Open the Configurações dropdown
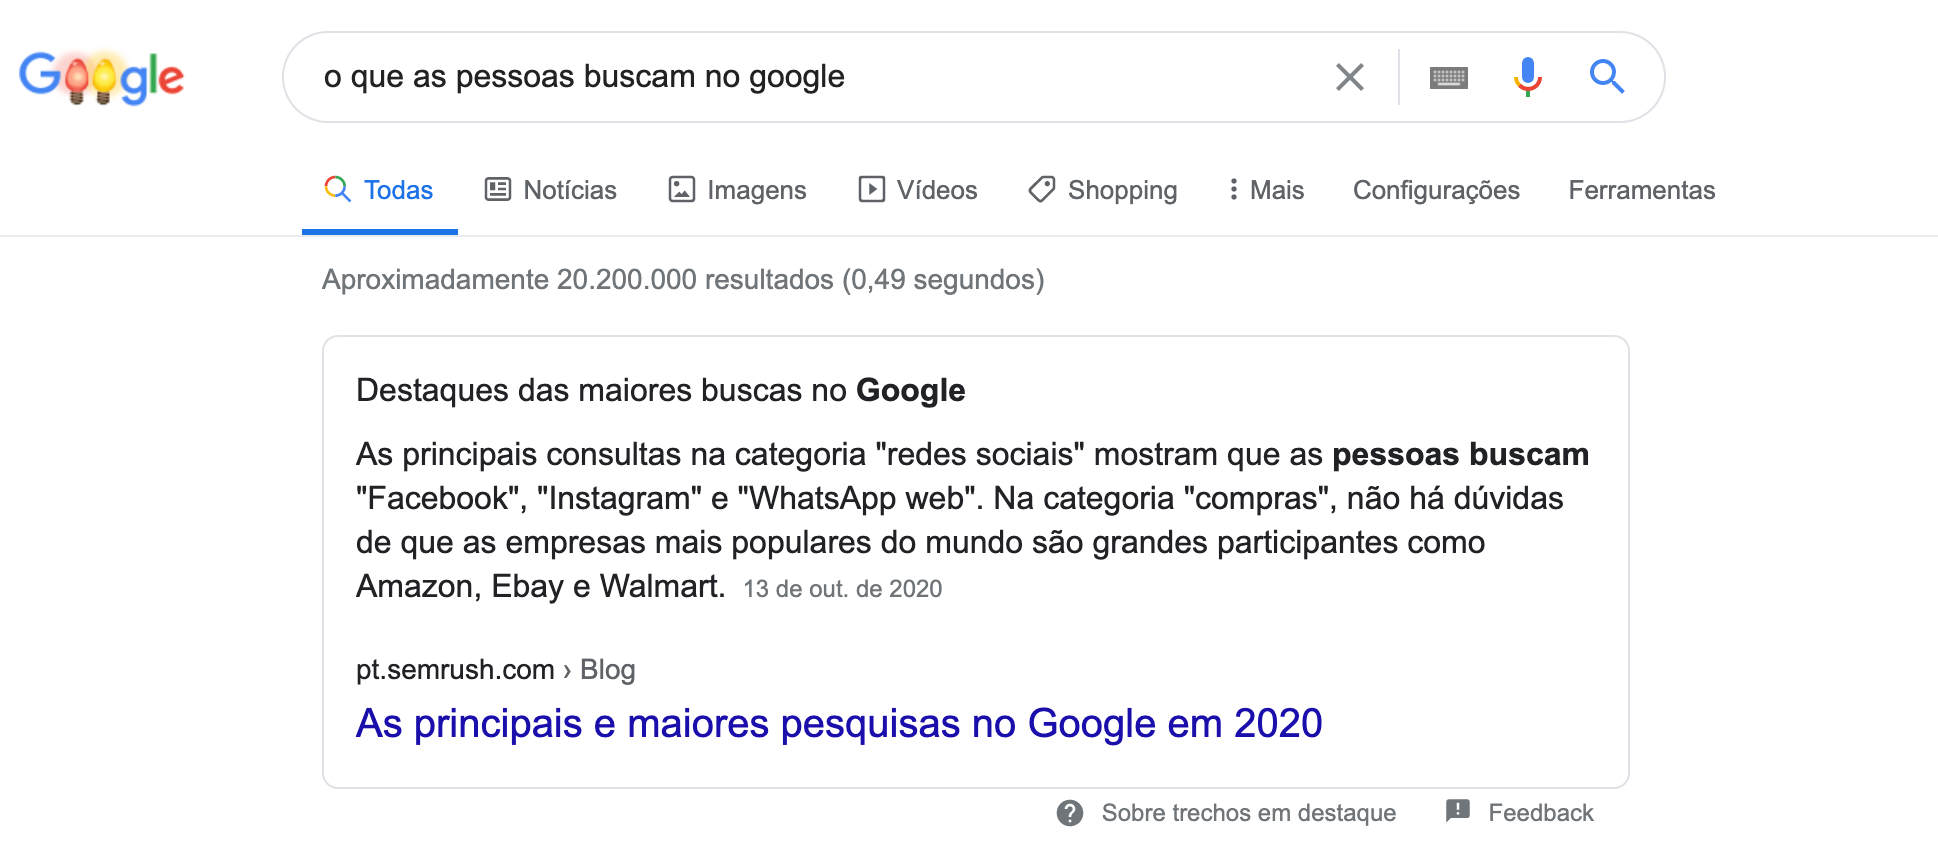 1435,190
